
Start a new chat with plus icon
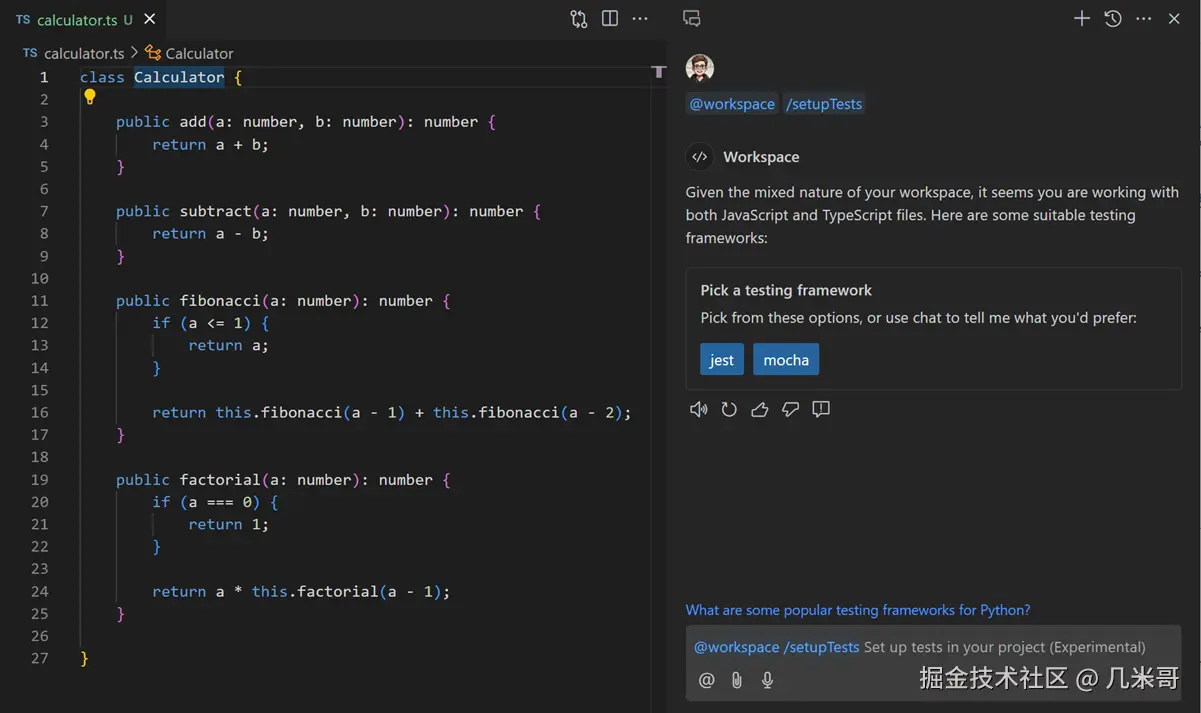pos(1082,19)
